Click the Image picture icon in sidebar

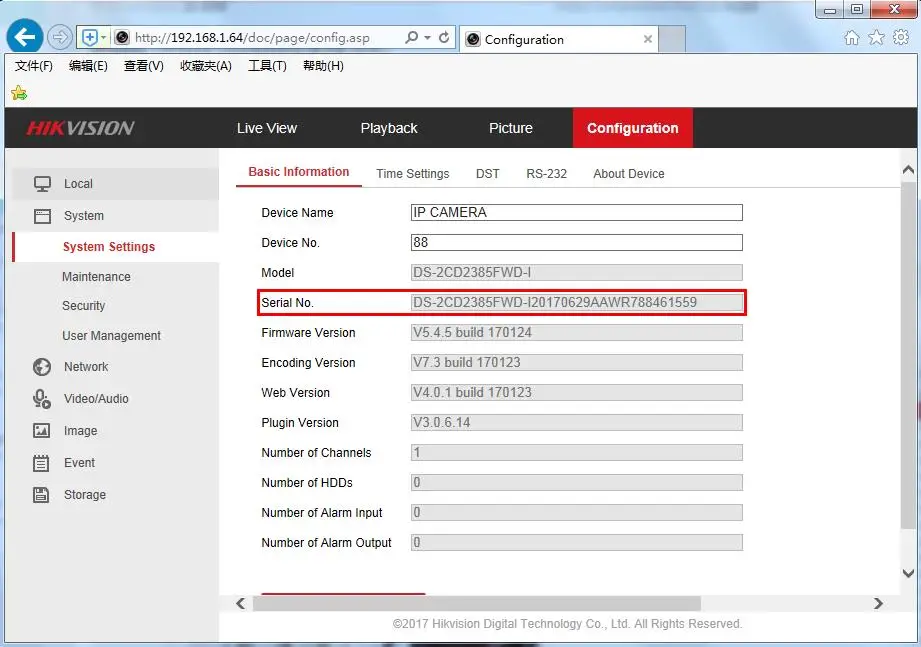click(x=41, y=431)
